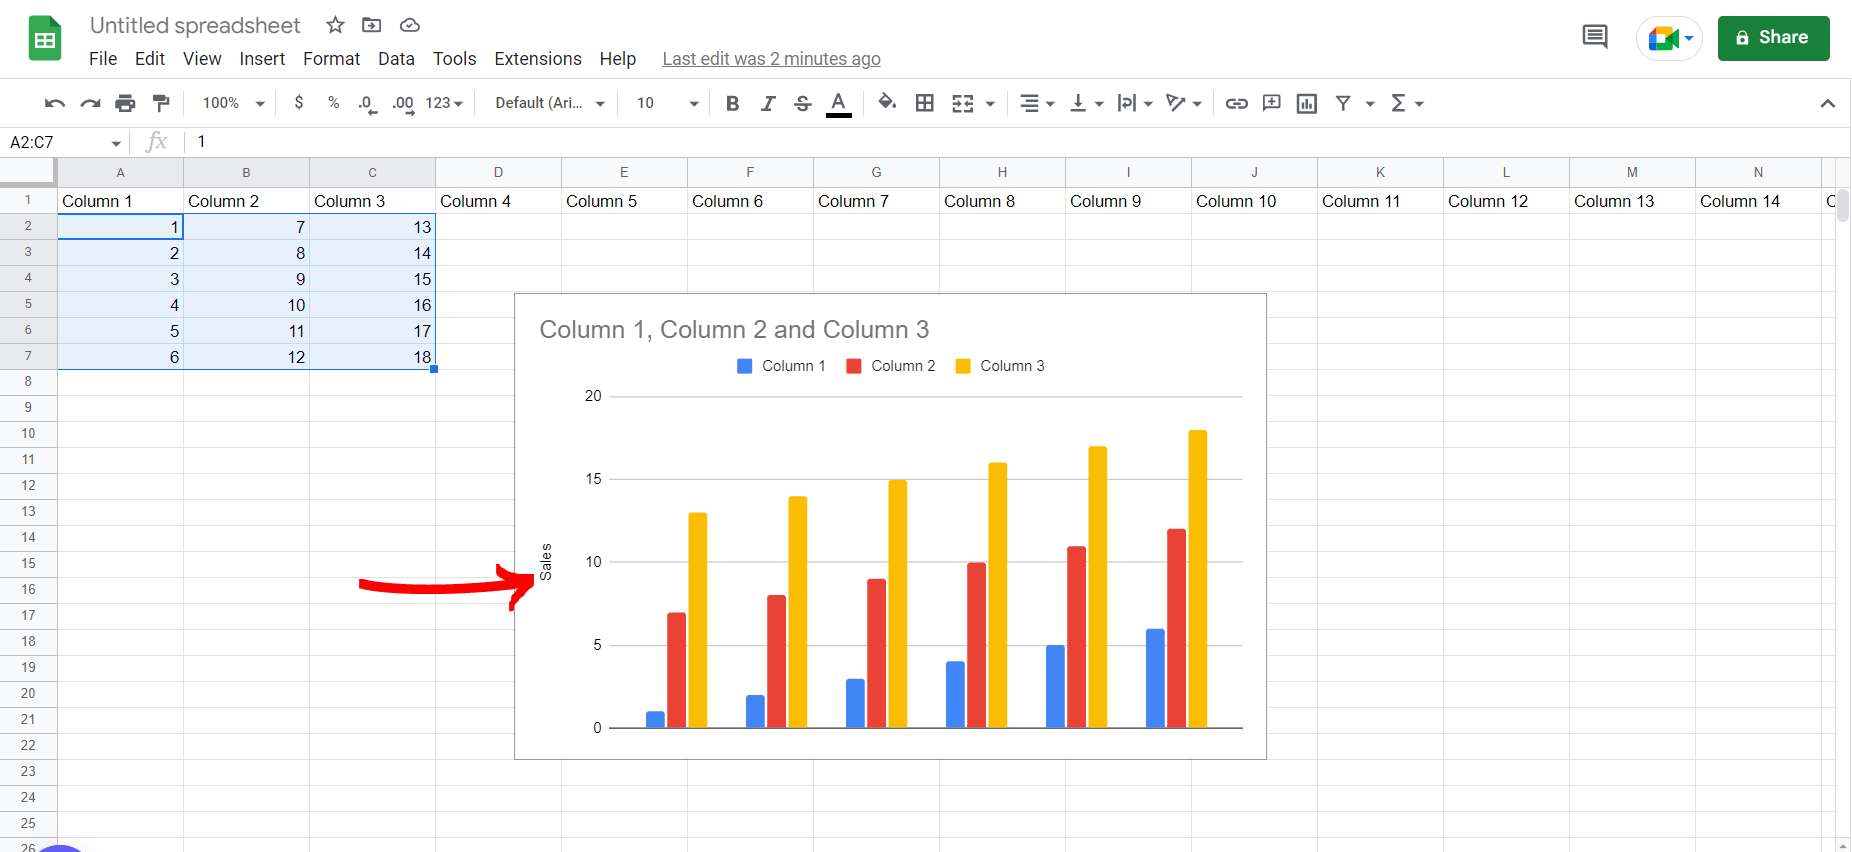Increase decimal places
The image size is (1852, 852).
(403, 104)
